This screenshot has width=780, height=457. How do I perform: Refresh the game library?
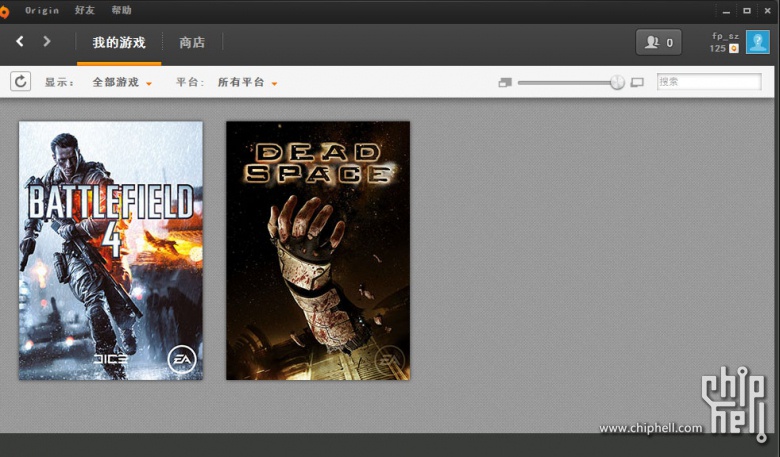20,81
